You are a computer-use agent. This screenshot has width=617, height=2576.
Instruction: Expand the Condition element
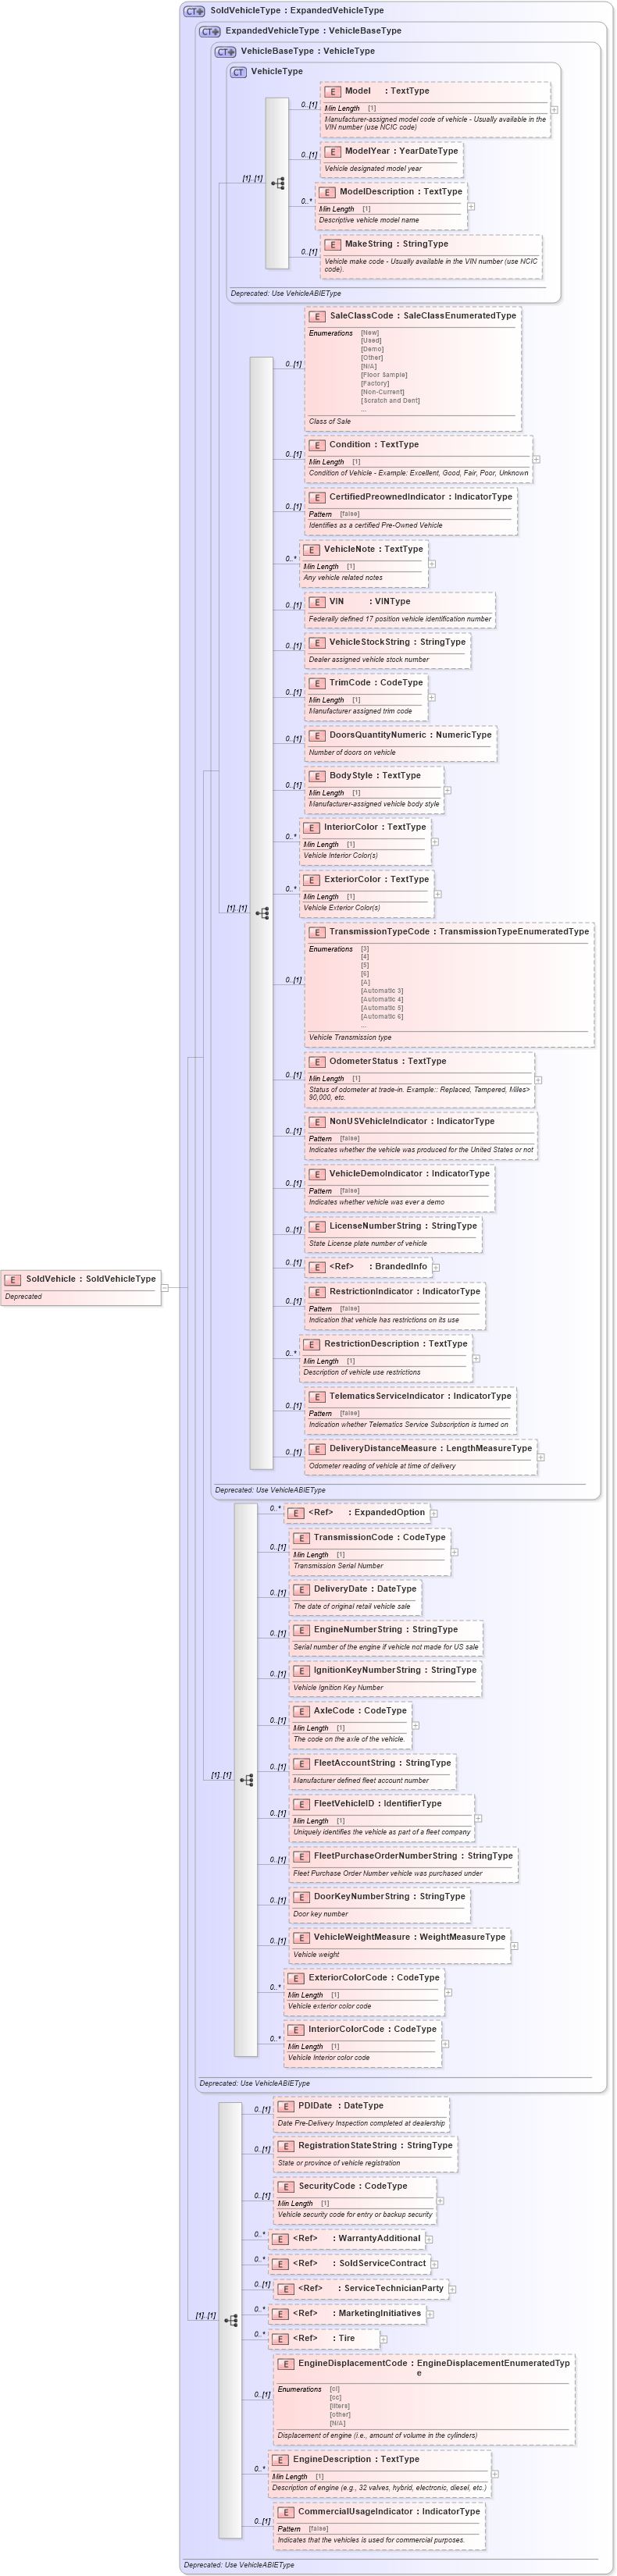(x=537, y=459)
